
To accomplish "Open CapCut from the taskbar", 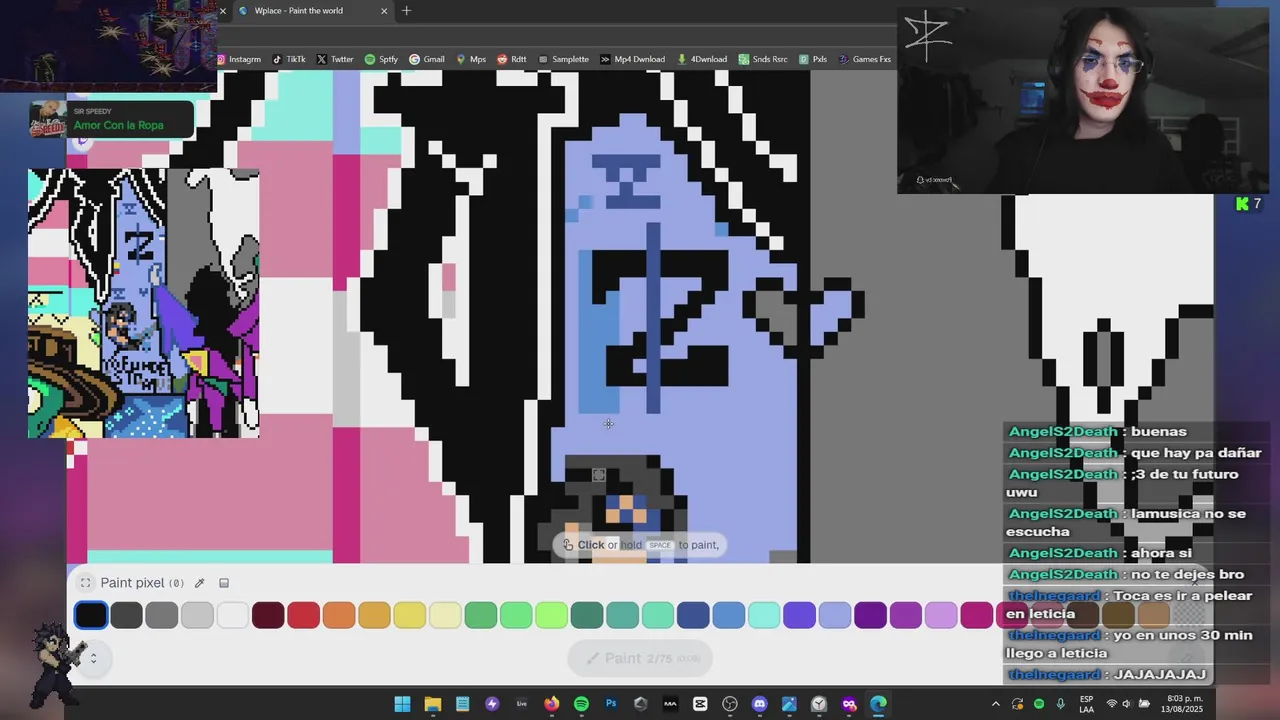I will tap(700, 704).
